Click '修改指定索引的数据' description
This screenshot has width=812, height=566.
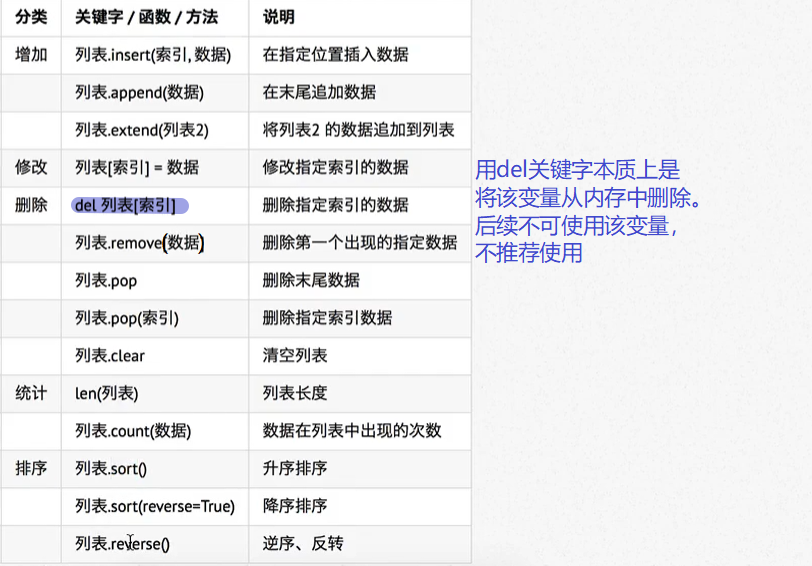(x=336, y=167)
